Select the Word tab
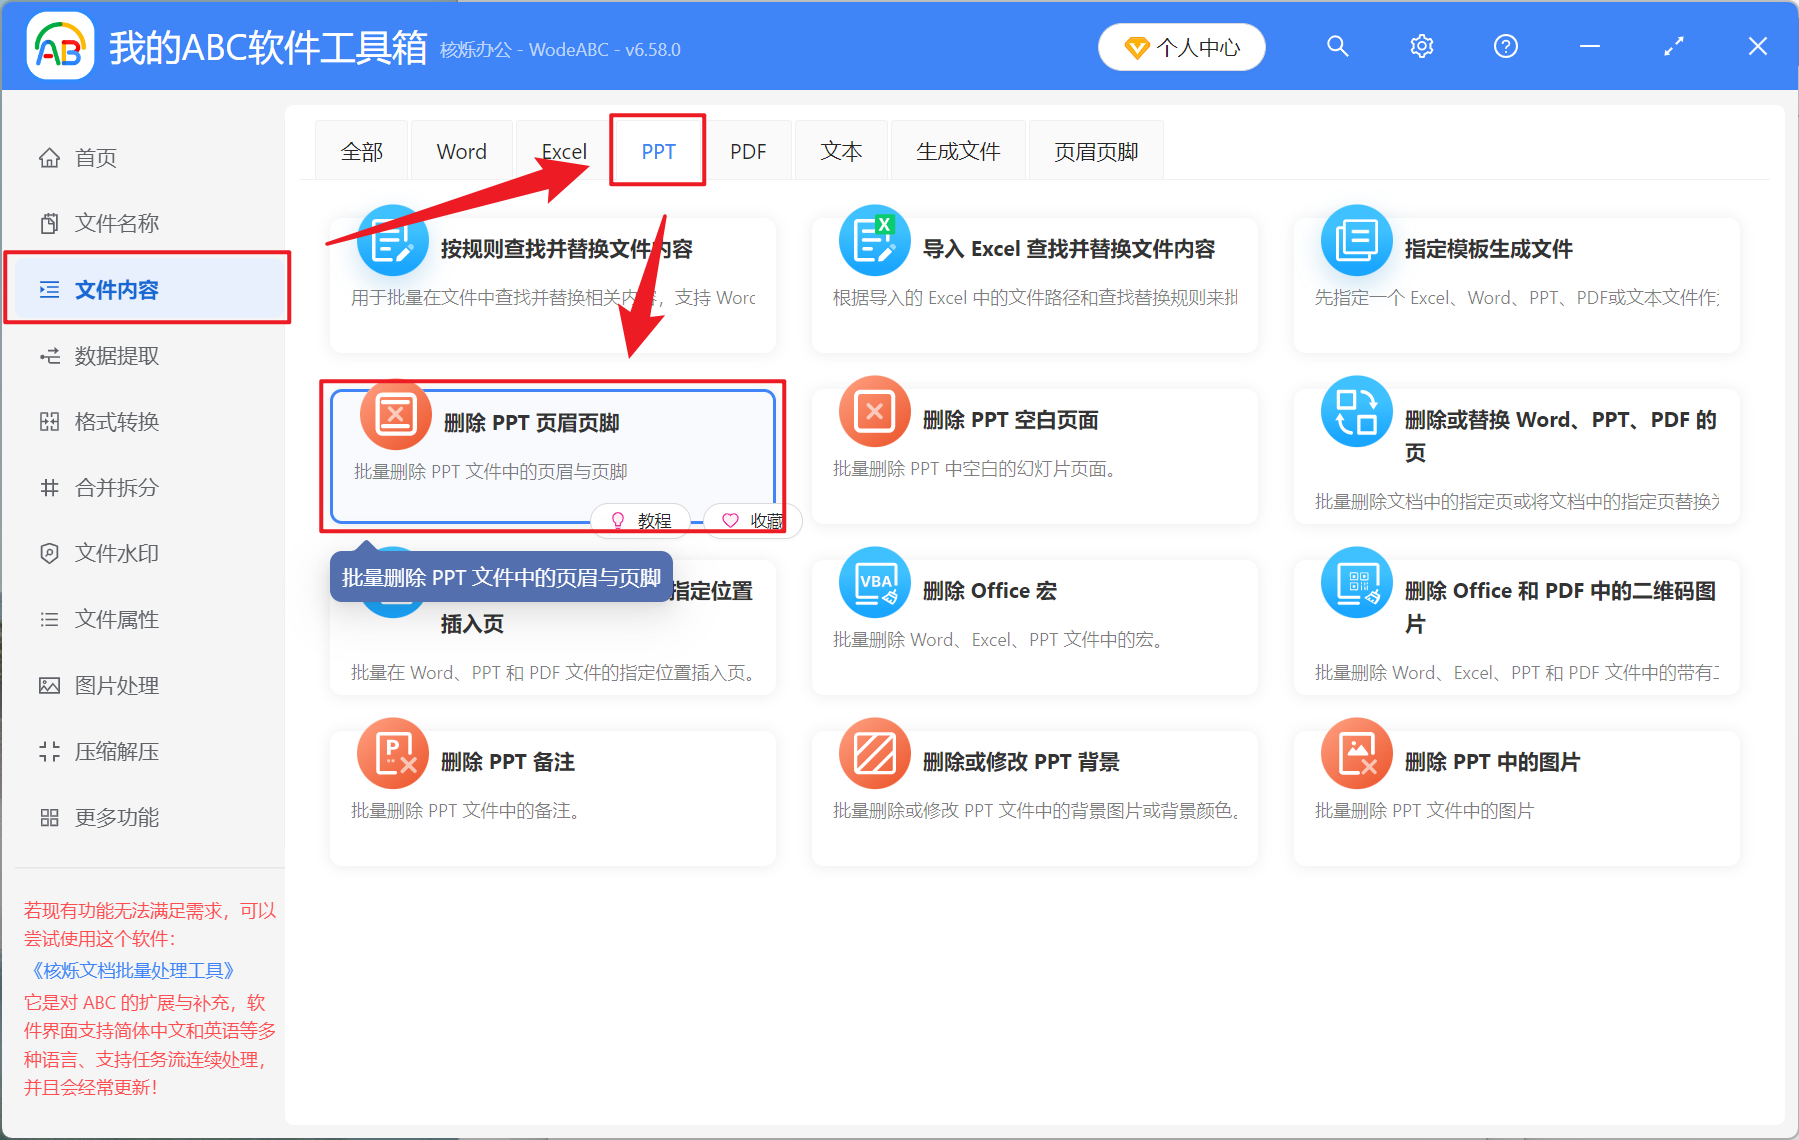Screen dimensions: 1799x1140 tap(461, 151)
